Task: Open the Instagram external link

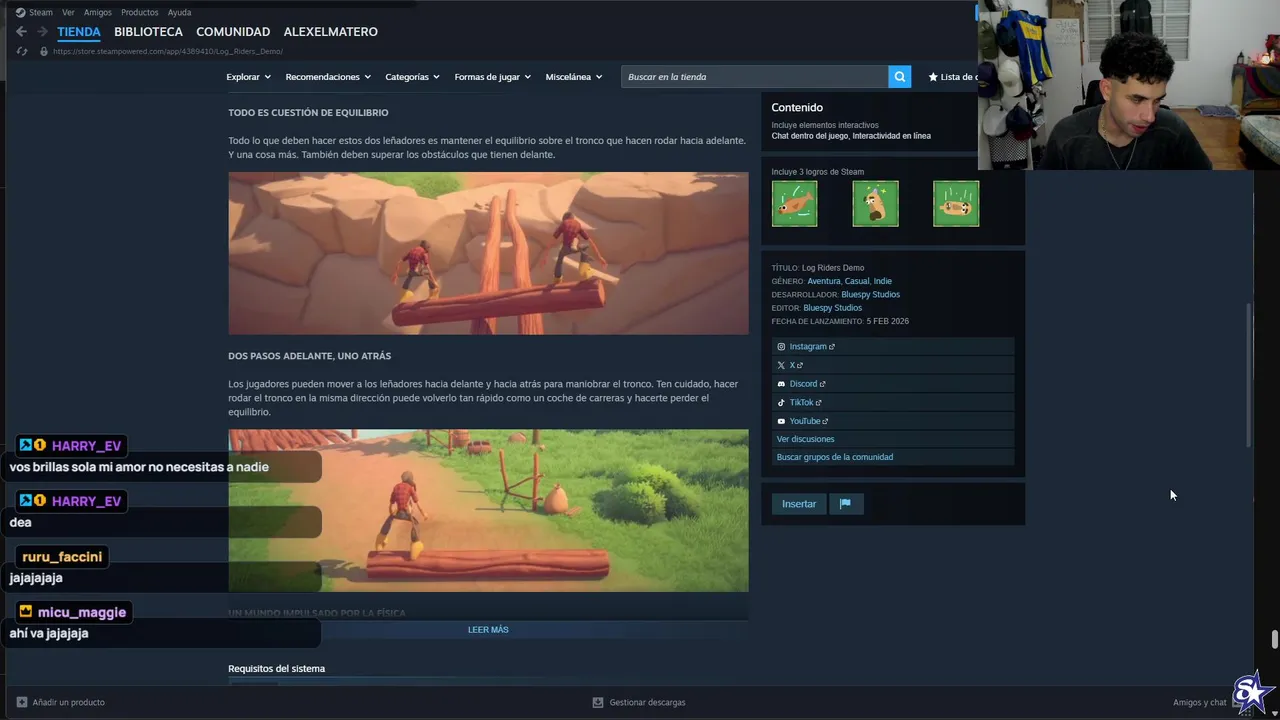Action: (893, 347)
